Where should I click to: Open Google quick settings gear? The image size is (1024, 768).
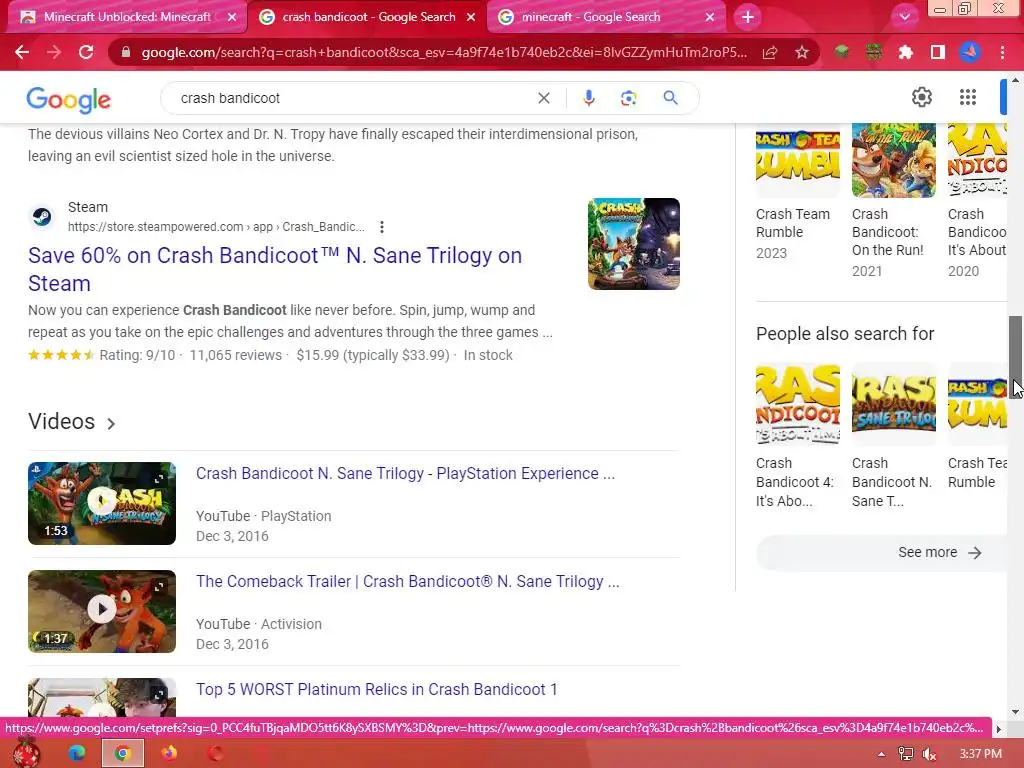(921, 97)
